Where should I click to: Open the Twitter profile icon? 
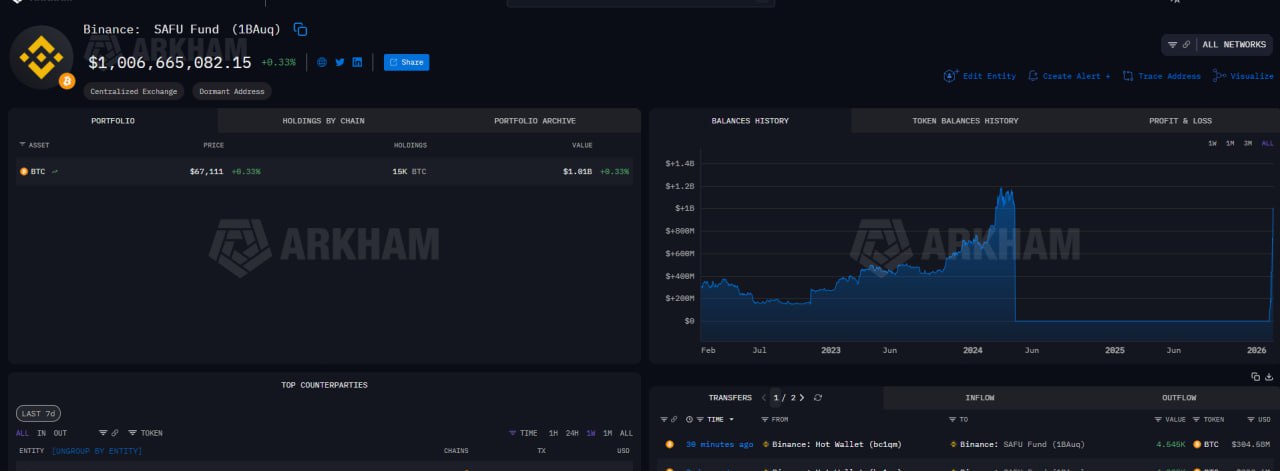340,62
